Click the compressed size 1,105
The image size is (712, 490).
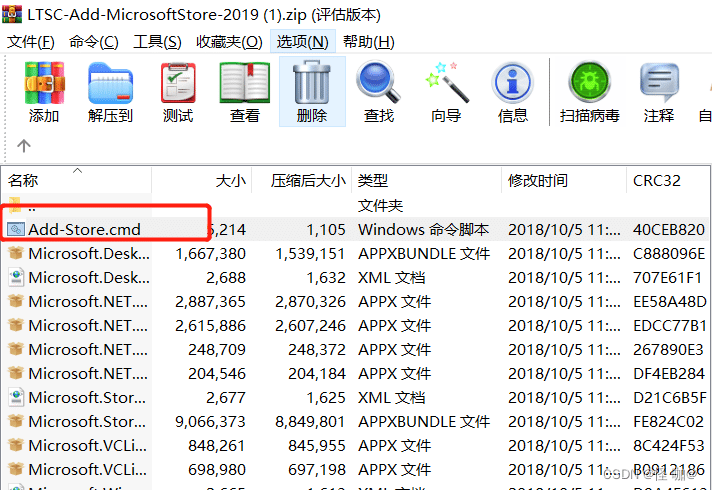pyautogui.click(x=326, y=230)
